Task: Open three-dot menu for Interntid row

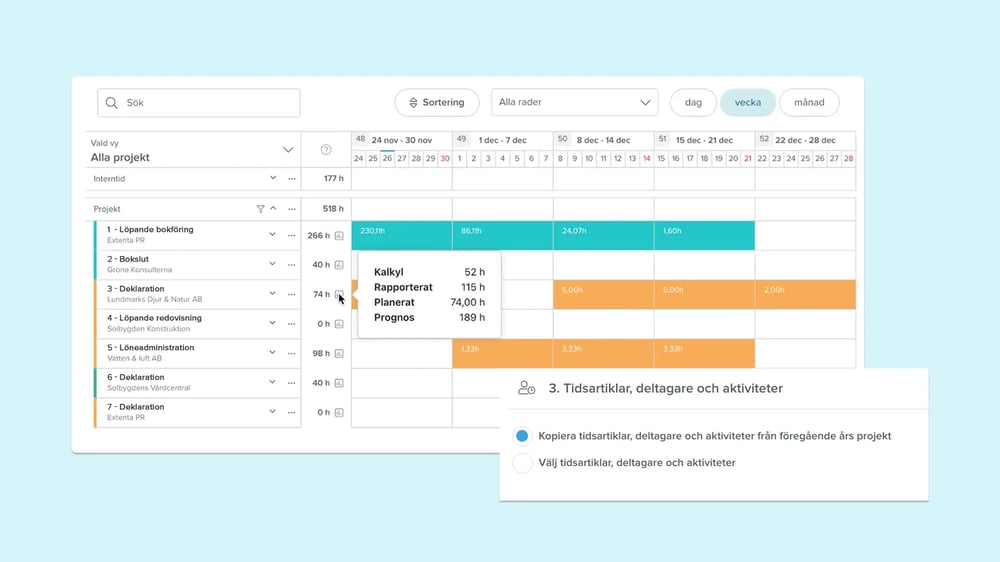Action: tap(292, 179)
